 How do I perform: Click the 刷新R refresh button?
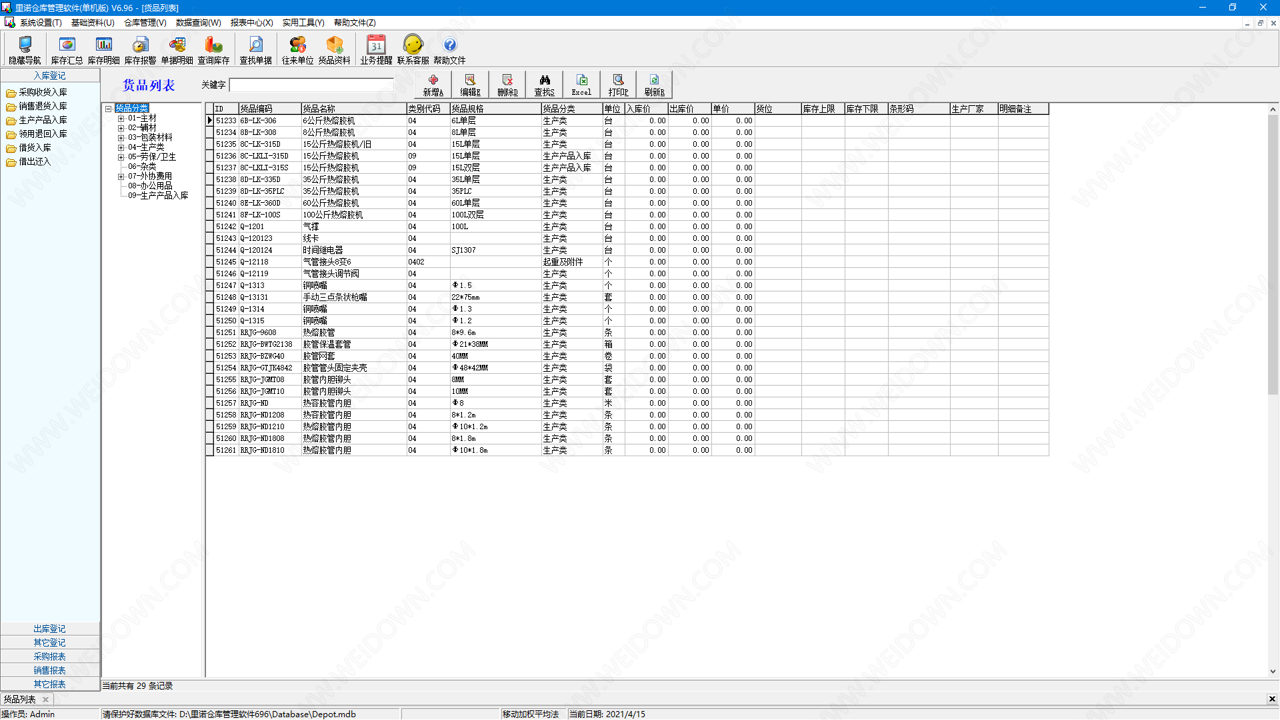(654, 85)
